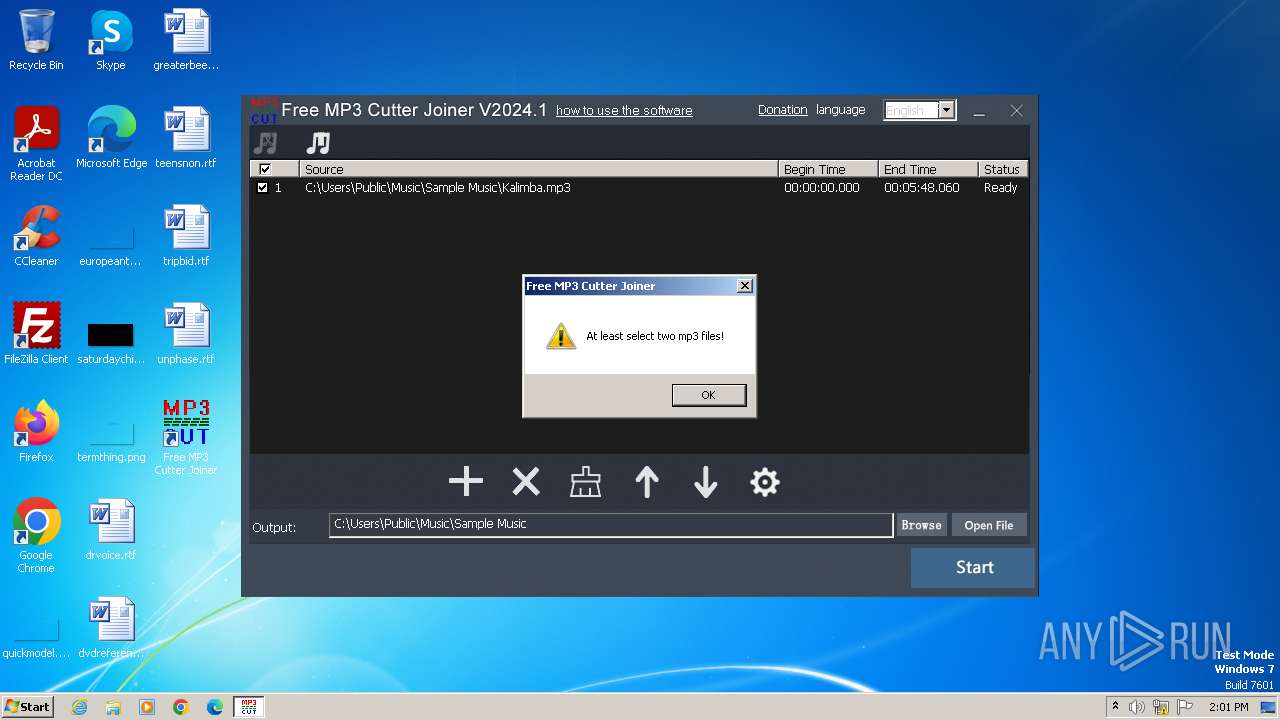Close the MP3 Cutter Joiner window

(x=1016, y=111)
